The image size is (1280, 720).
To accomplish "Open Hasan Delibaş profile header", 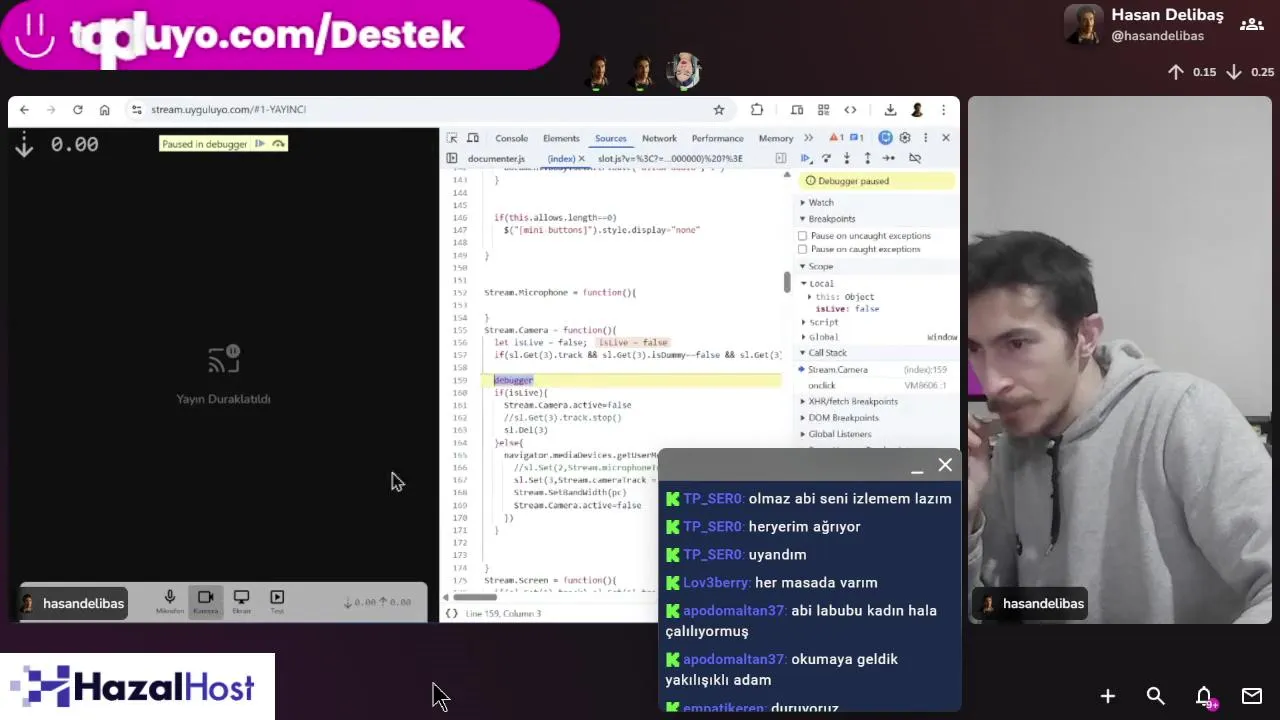I will pyautogui.click(x=1144, y=25).
